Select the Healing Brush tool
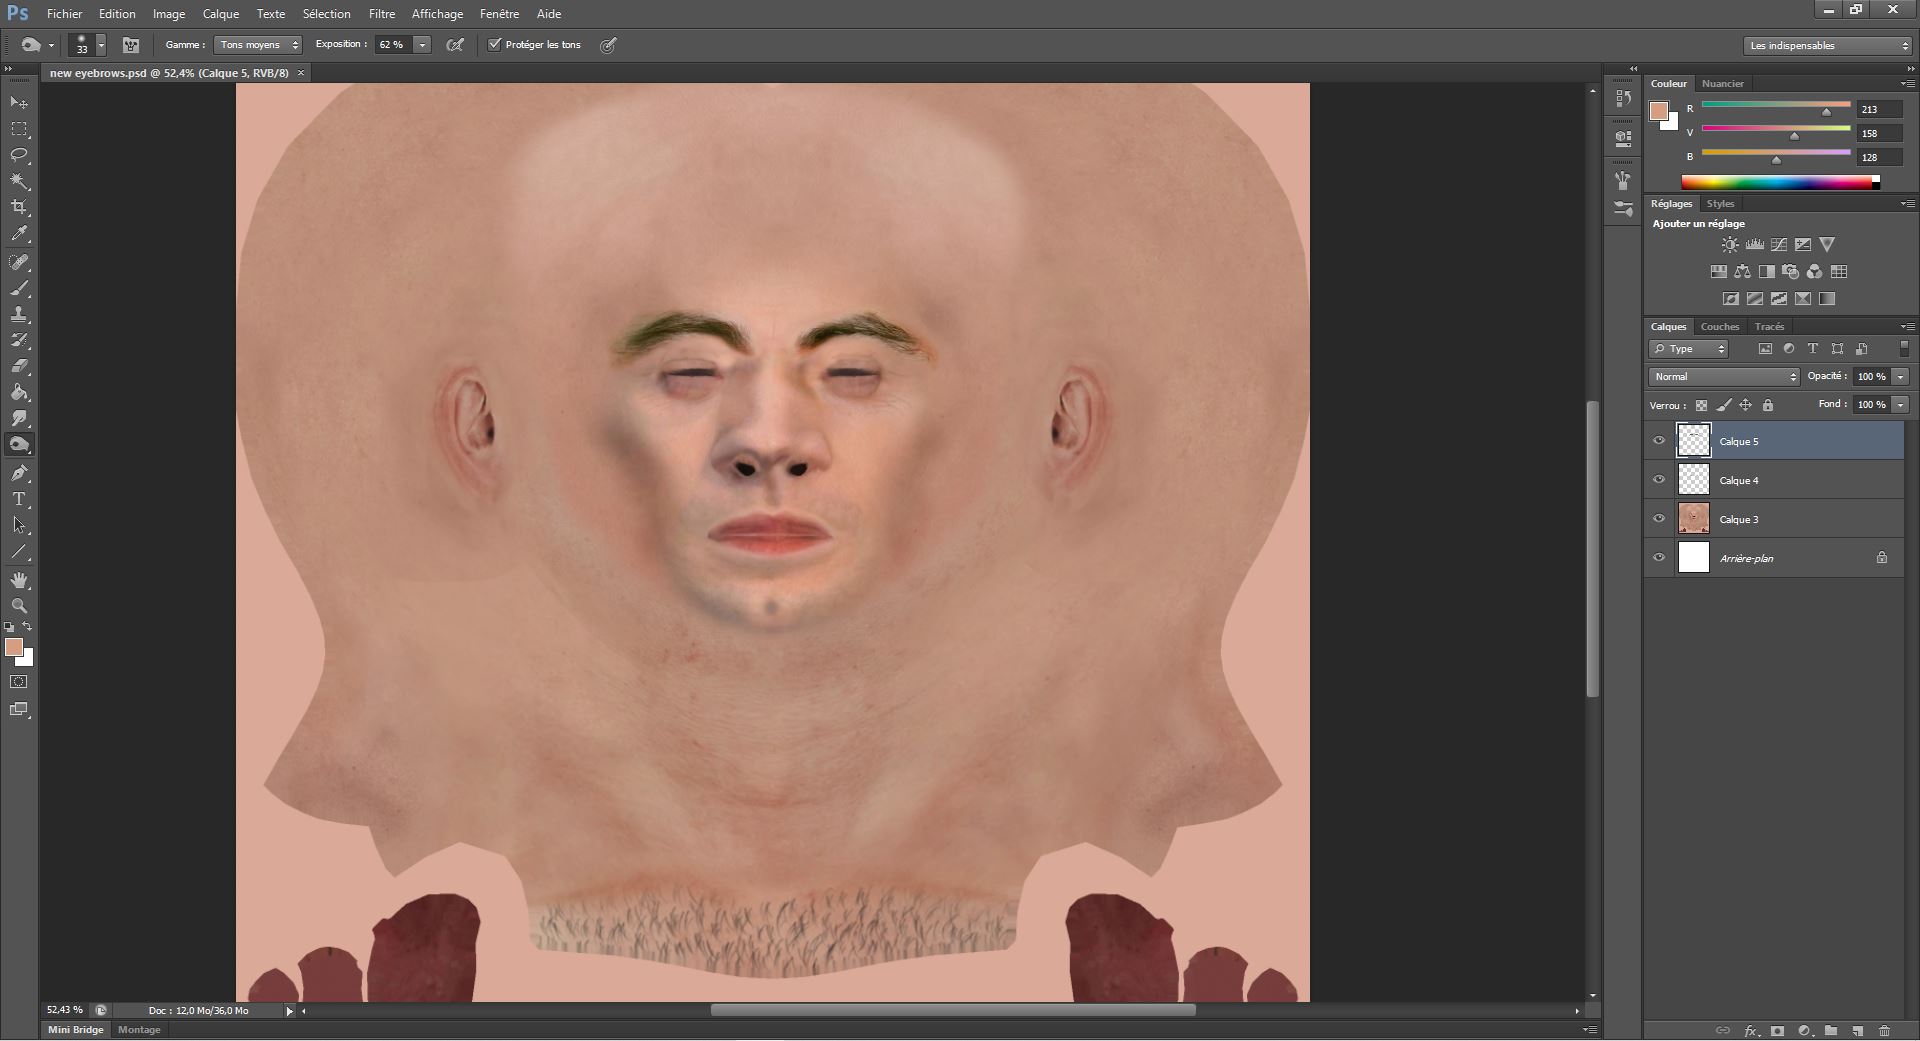Viewport: 1920px width, 1041px height. coord(19,262)
